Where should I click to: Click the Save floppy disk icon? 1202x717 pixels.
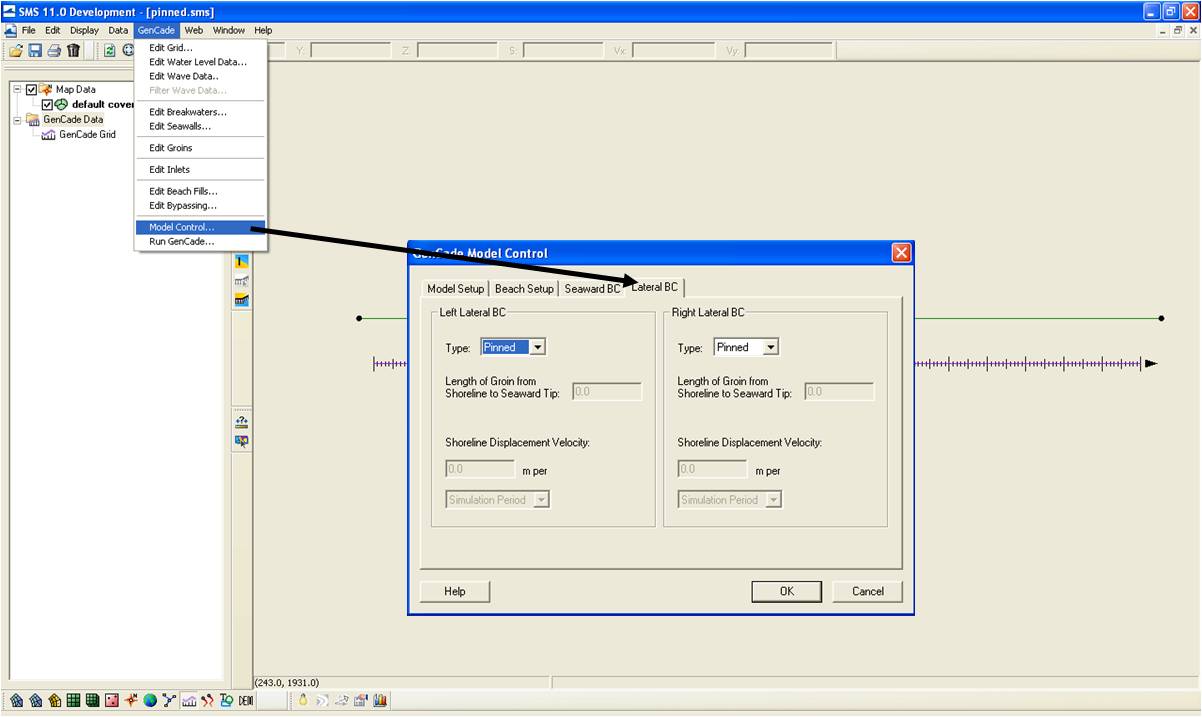pyautogui.click(x=35, y=50)
